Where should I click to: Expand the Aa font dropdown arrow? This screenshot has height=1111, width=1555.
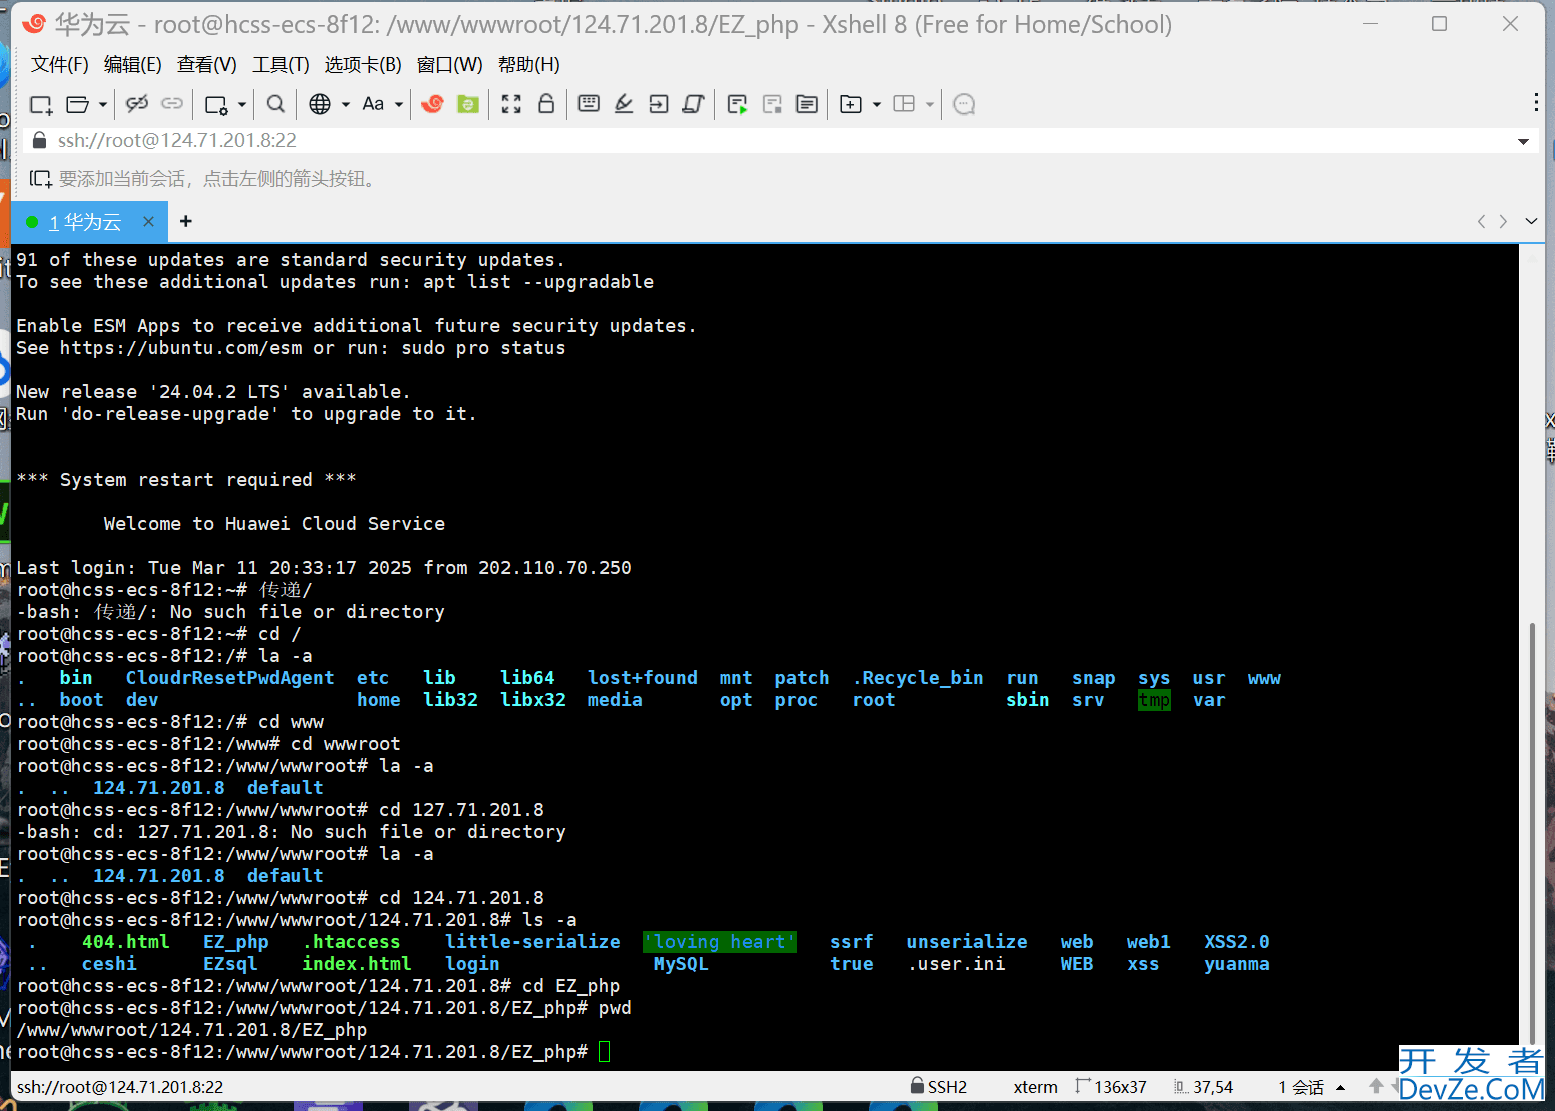(399, 104)
